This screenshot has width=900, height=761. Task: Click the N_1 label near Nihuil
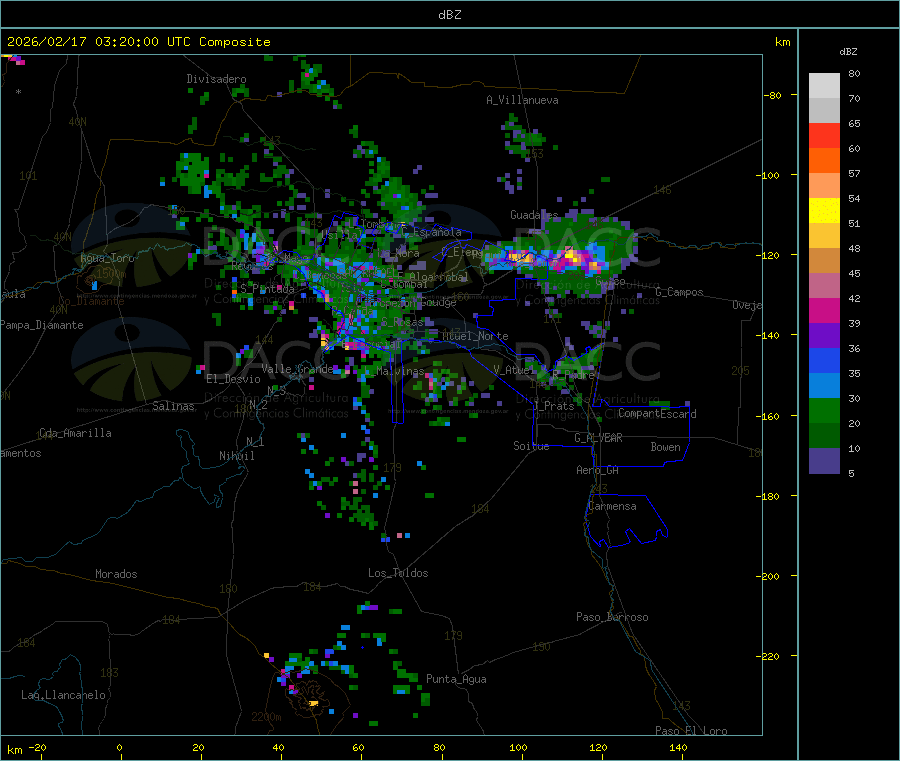coord(255,442)
